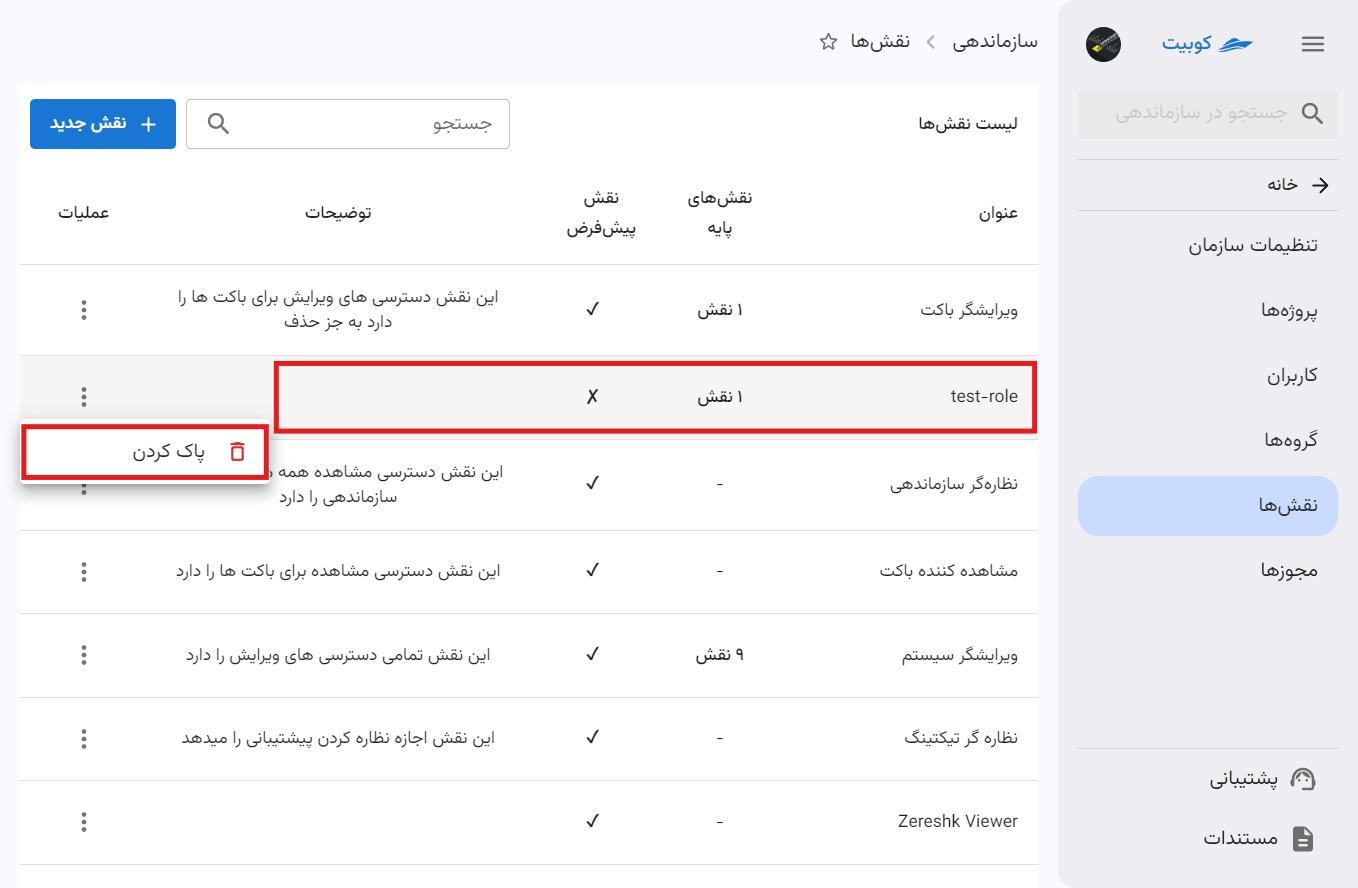Star the نقش‌ها page as favorite

click(828, 42)
